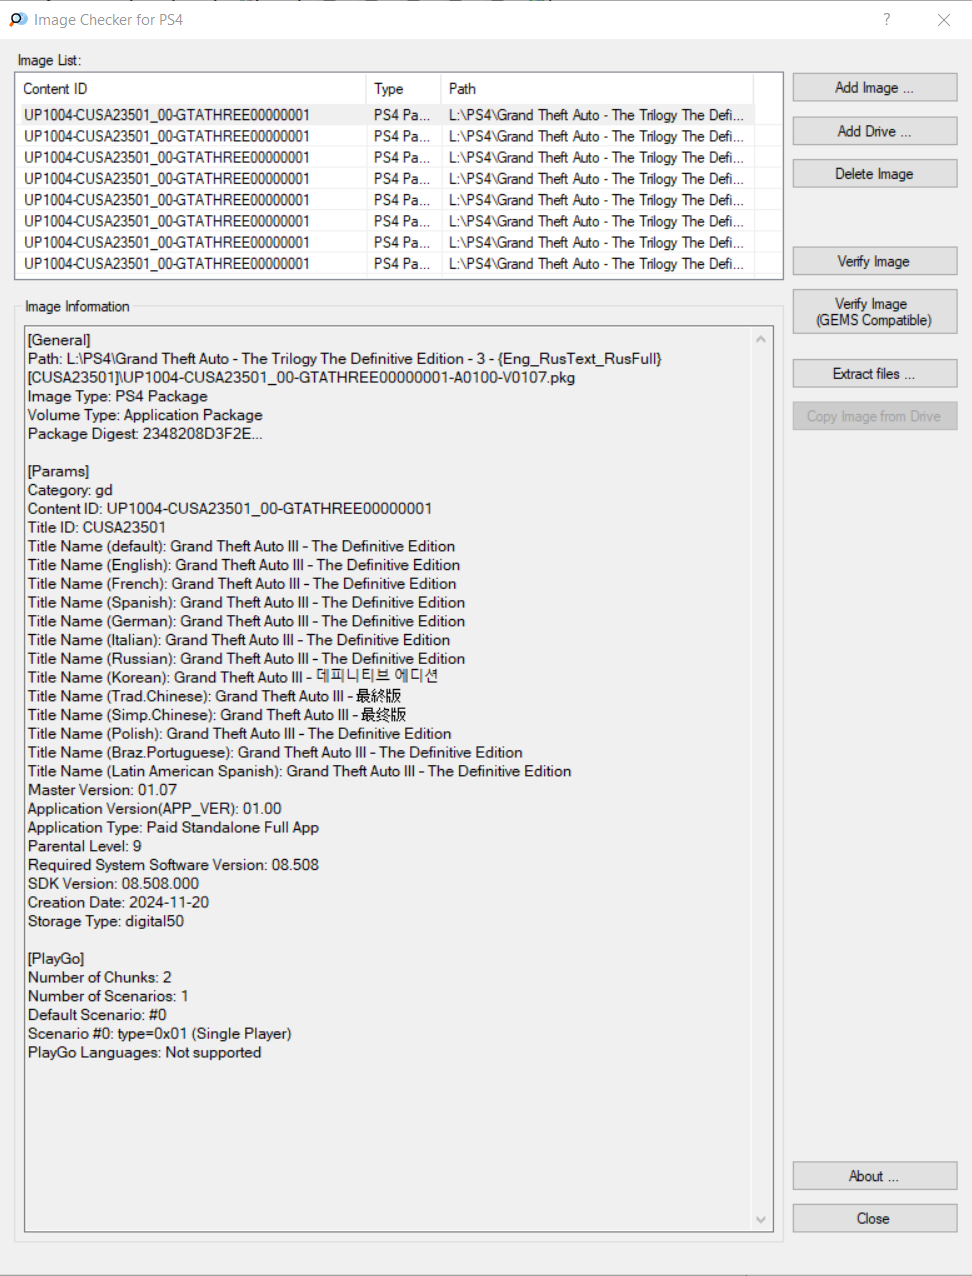Click the 'Title Name (Polish)' line

click(240, 734)
